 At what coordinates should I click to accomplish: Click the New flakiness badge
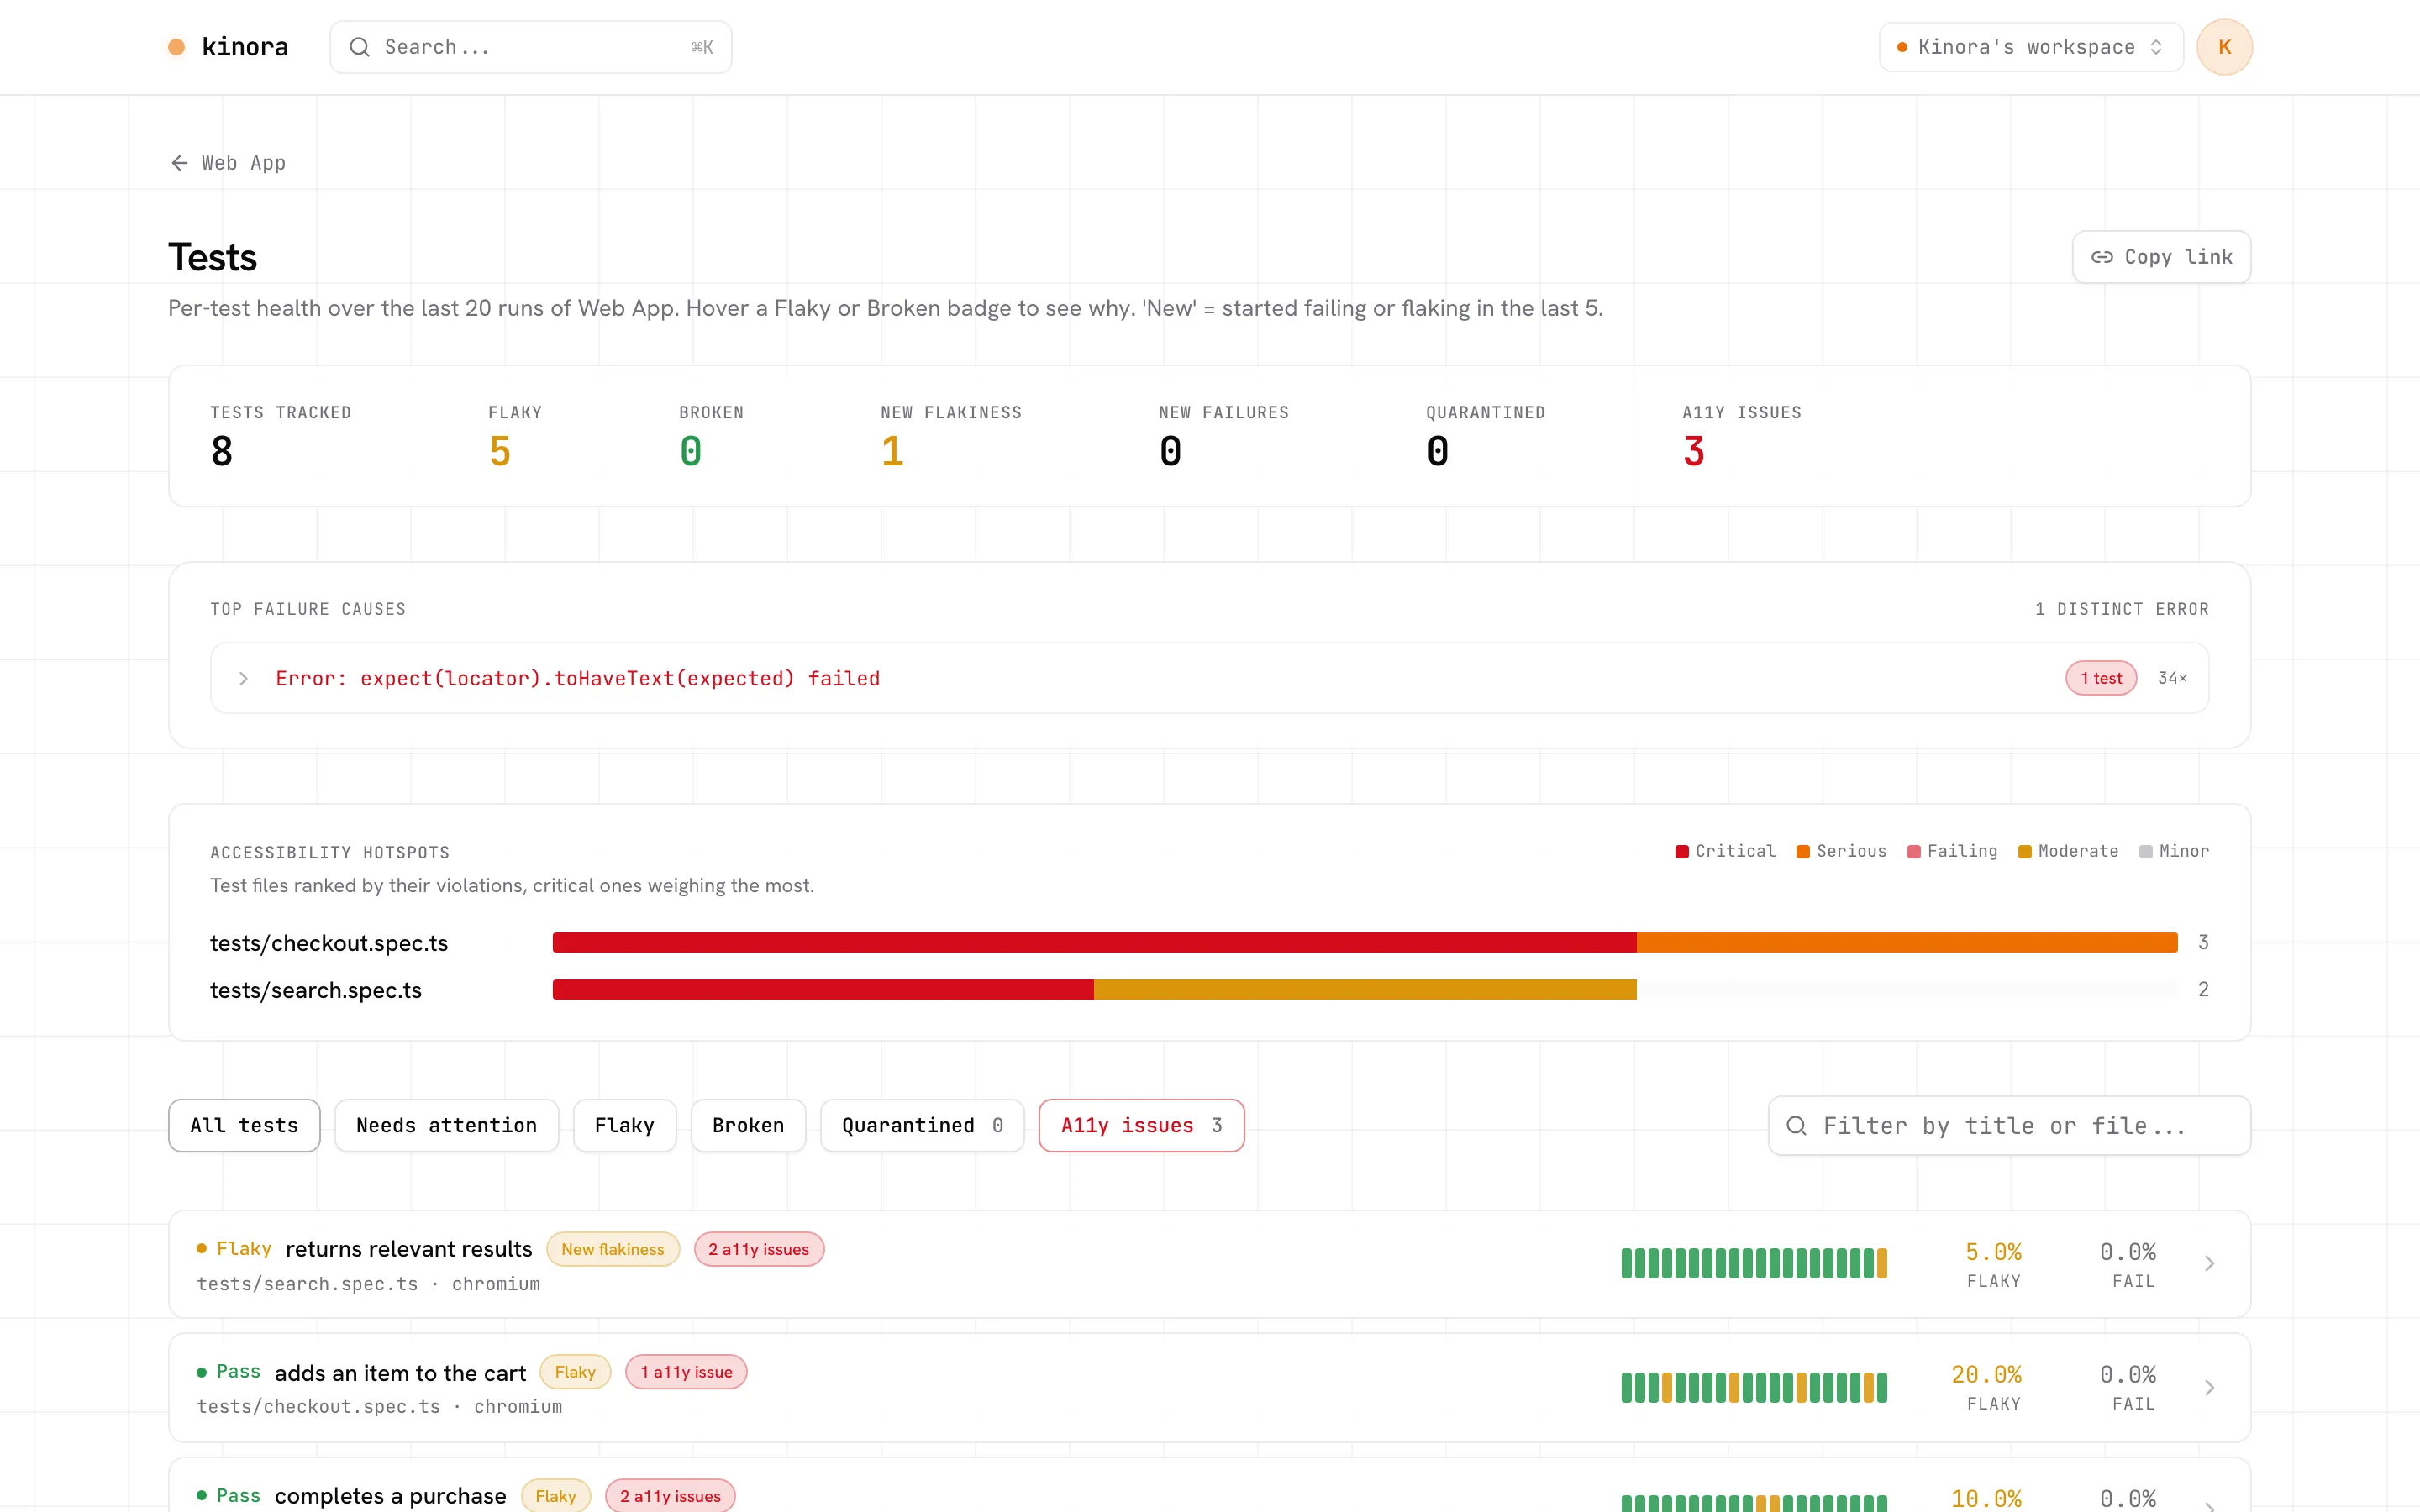pyautogui.click(x=612, y=1249)
